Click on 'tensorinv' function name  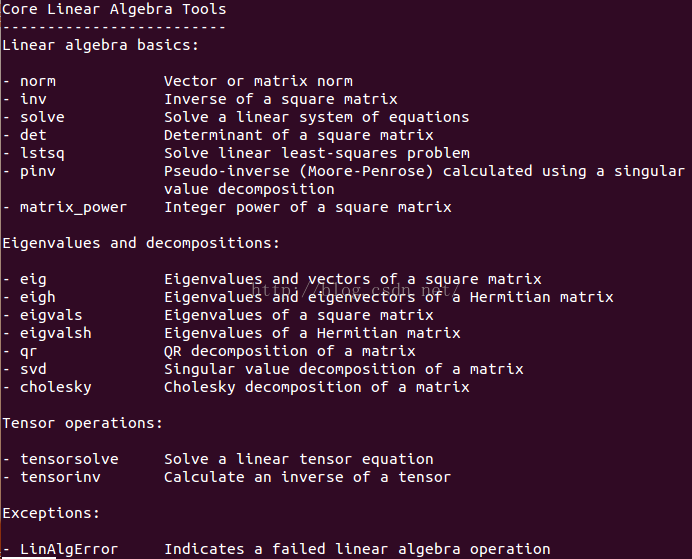(60, 477)
